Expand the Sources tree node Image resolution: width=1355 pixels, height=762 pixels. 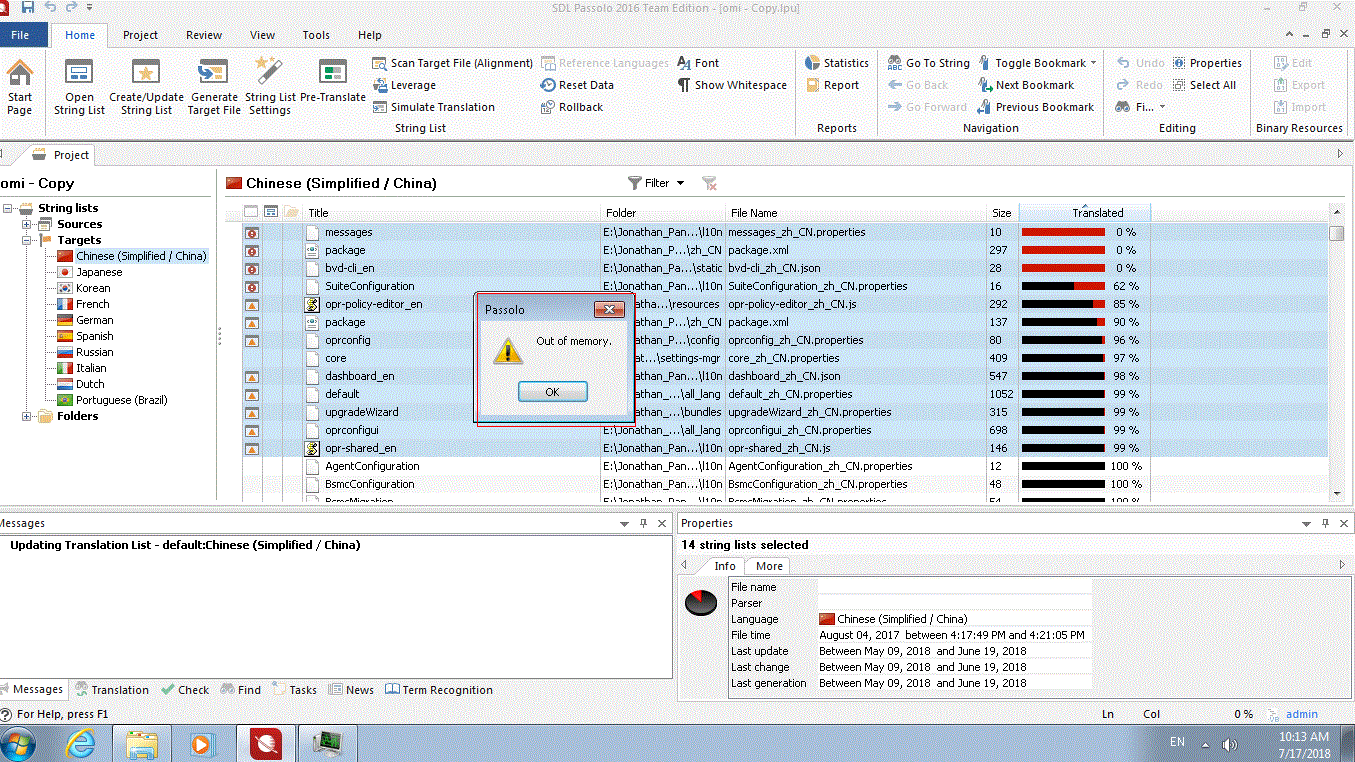coord(27,224)
